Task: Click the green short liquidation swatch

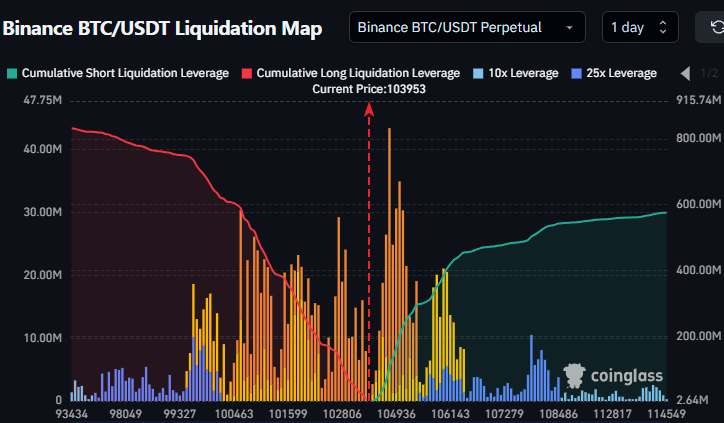Action: (12, 73)
